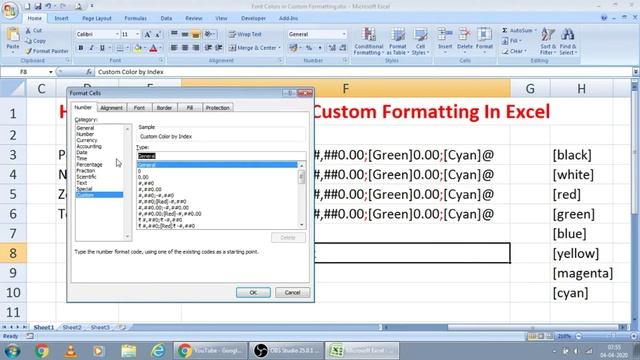Click the Fill Color bucket icon
This screenshot has height=360, width=640.
[x=138, y=48]
